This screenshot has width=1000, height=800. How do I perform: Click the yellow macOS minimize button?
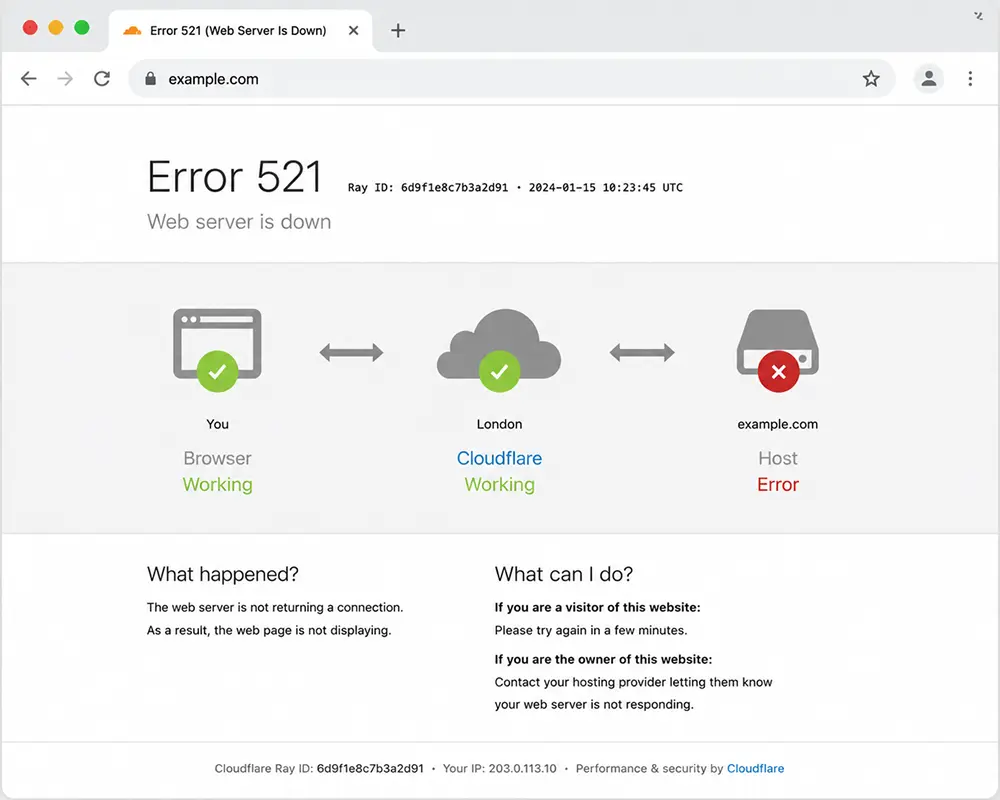pyautogui.click(x=56, y=27)
